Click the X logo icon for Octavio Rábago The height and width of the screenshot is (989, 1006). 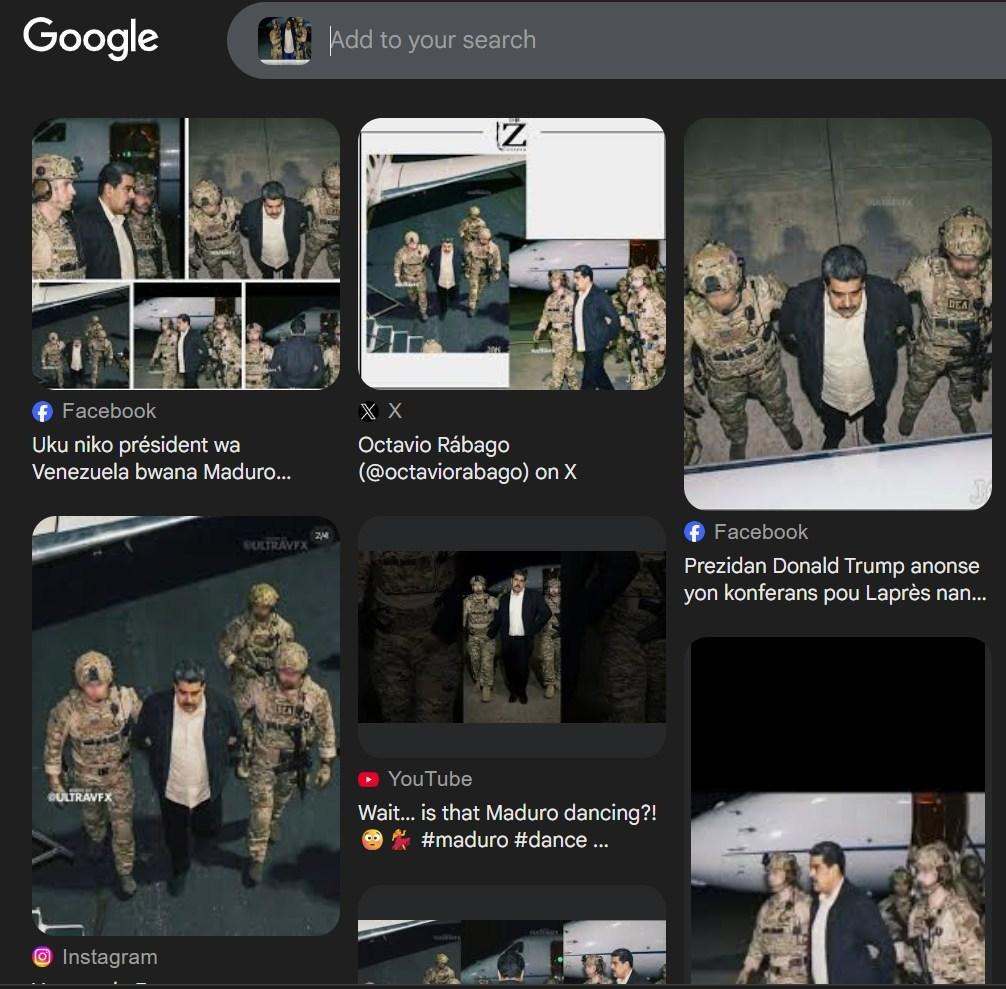(x=368, y=411)
